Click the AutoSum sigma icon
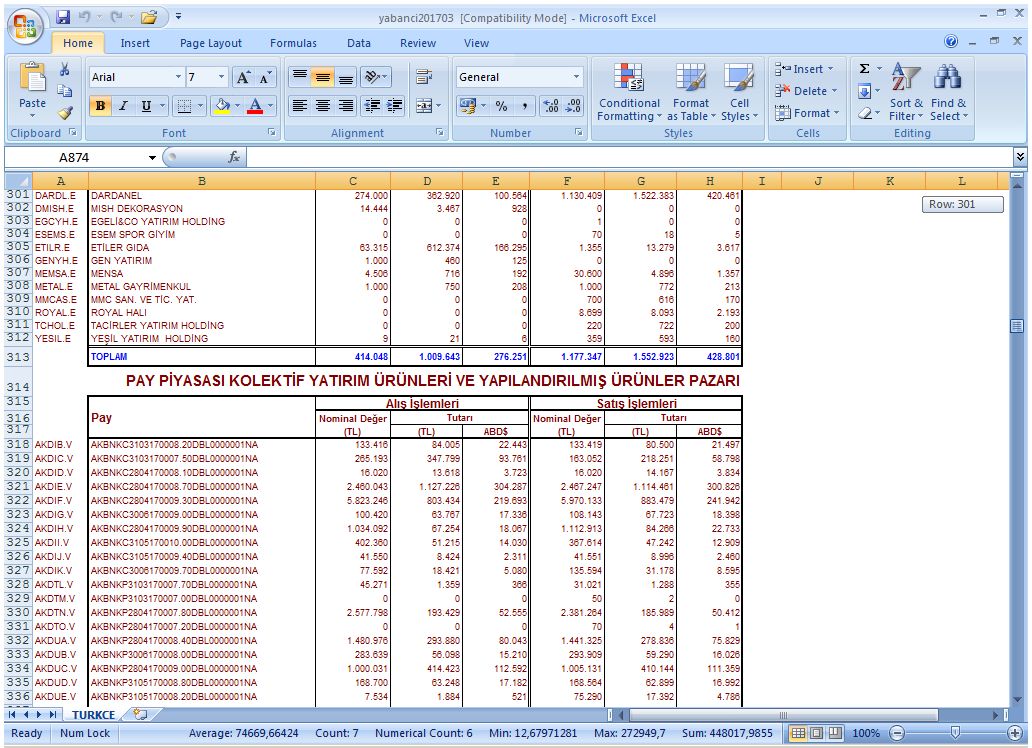Image resolution: width=1032 pixels, height=748 pixels. [x=865, y=68]
